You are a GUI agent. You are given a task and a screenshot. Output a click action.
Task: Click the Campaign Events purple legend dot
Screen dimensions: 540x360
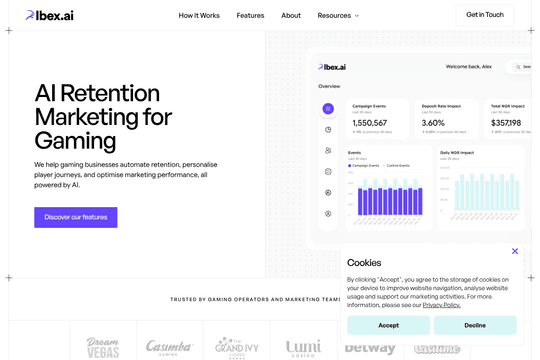point(350,166)
